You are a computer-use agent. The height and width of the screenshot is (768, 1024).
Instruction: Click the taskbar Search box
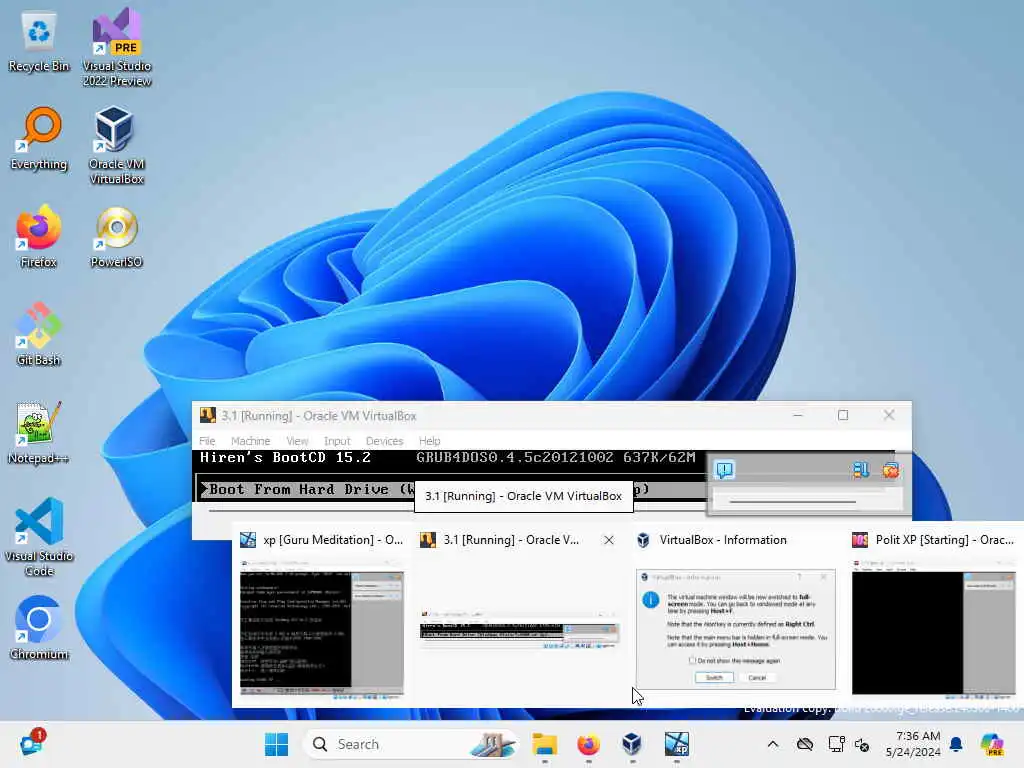coord(411,744)
